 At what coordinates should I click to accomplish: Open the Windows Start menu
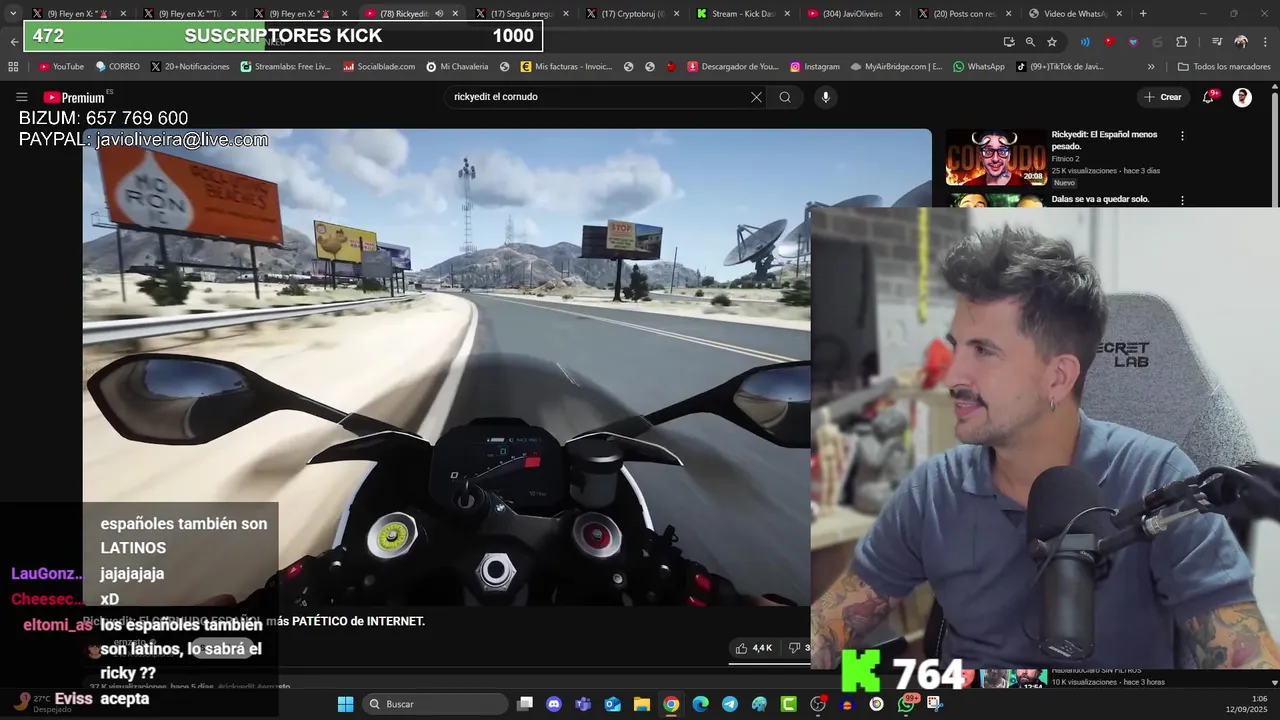[x=345, y=704]
